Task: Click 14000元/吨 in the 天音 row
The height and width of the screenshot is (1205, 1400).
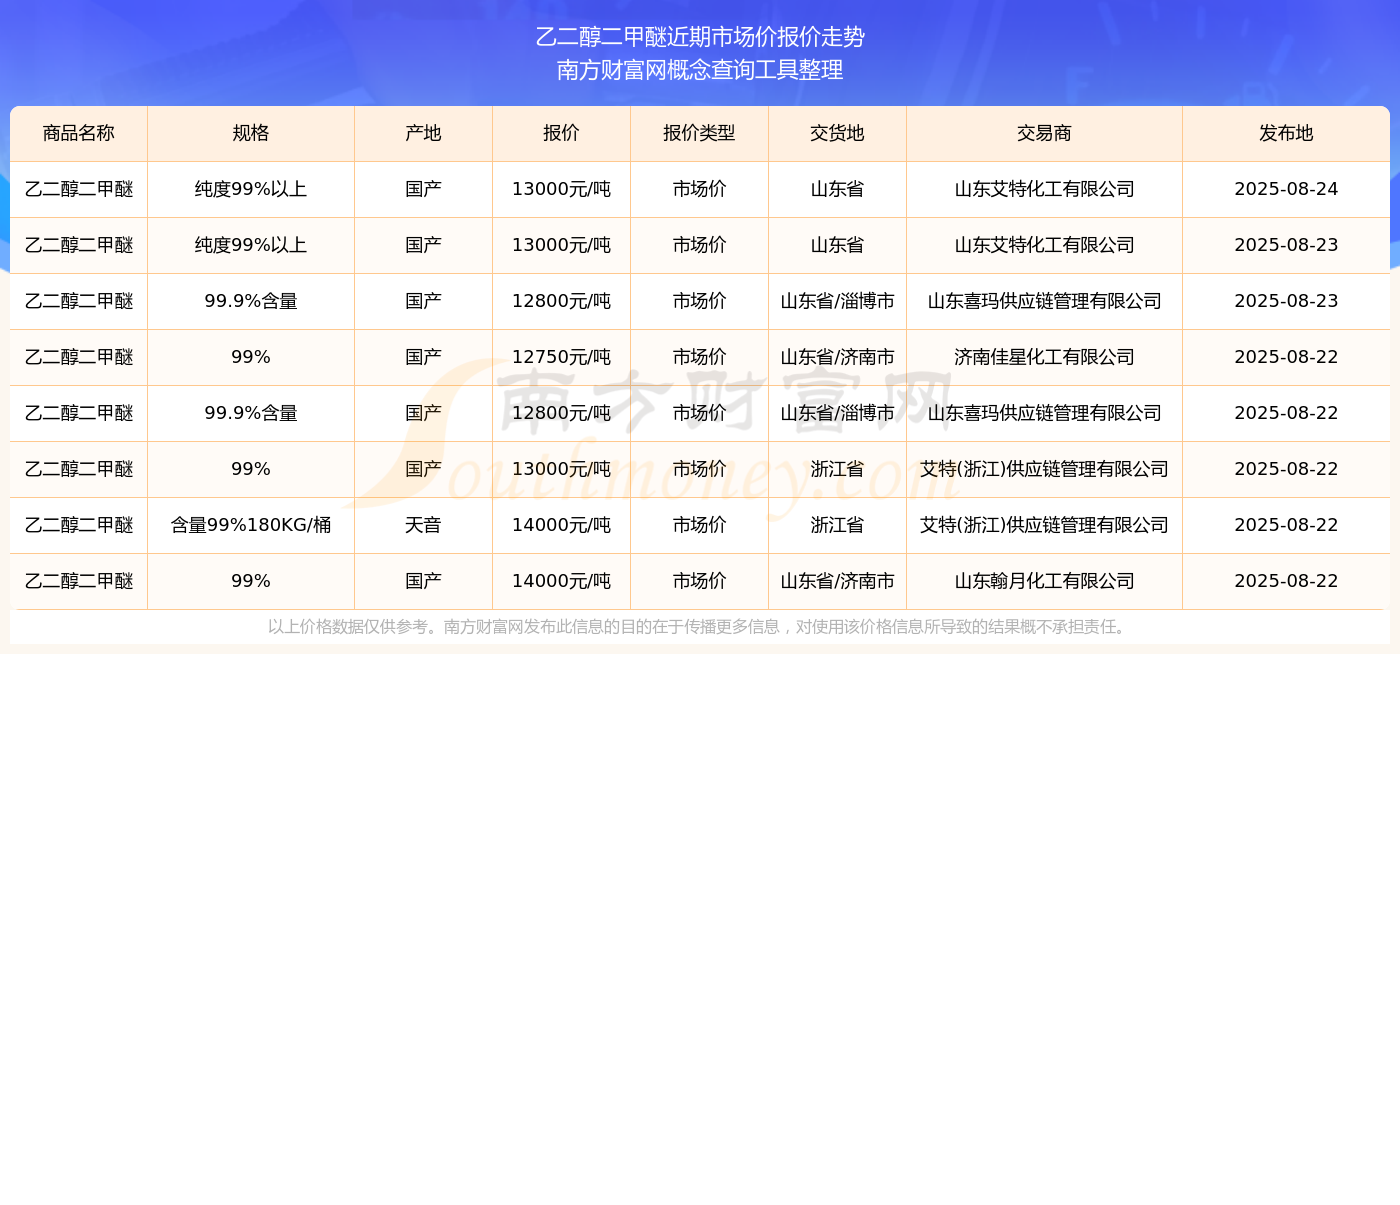Action: click(561, 525)
